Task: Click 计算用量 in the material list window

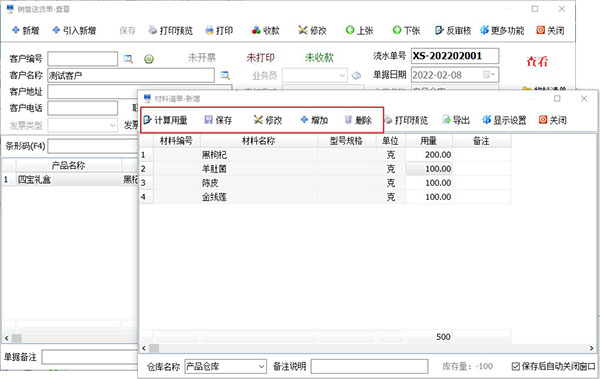Action: coord(165,120)
